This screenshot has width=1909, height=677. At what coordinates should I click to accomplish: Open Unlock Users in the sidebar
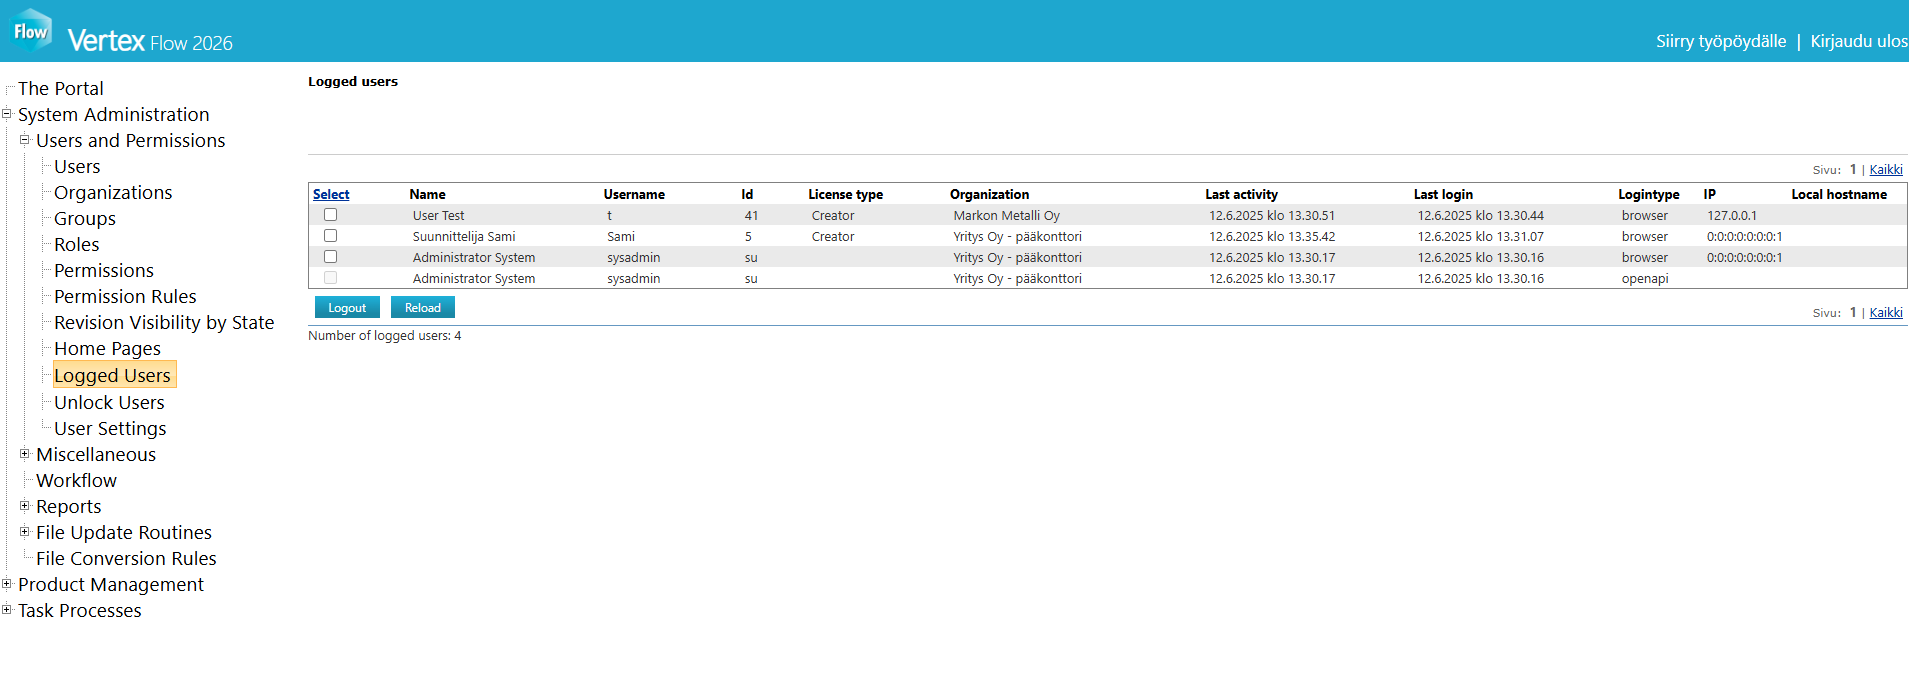click(109, 402)
